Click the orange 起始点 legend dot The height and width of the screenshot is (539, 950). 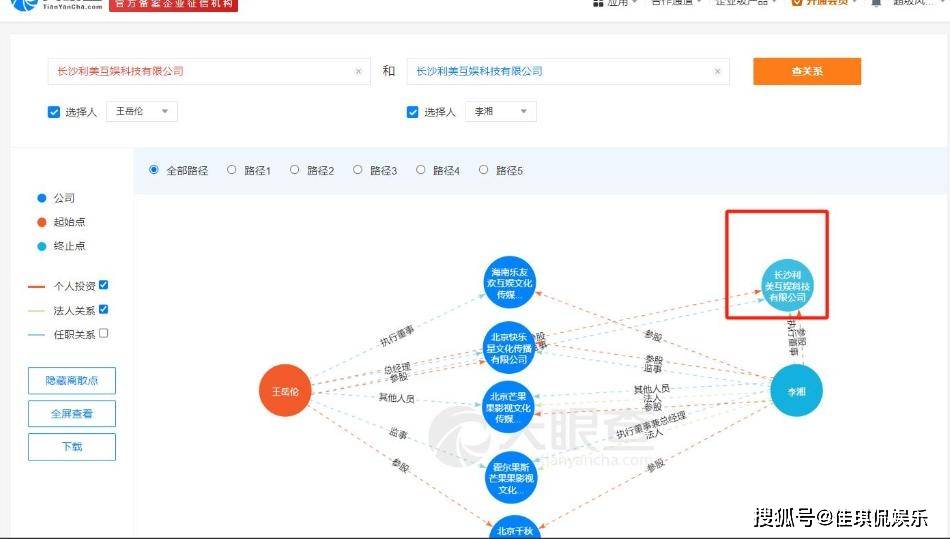click(x=42, y=222)
